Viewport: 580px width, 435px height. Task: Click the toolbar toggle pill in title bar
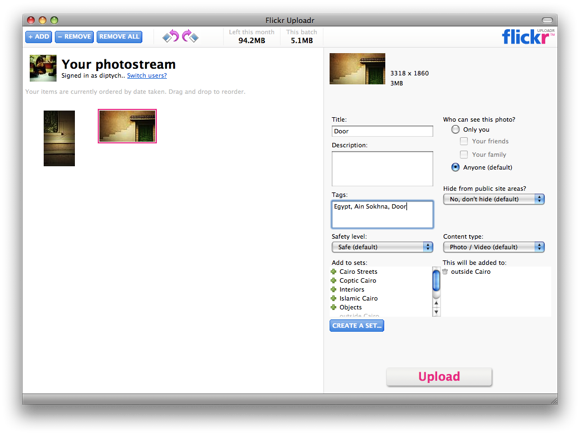pyautogui.click(x=547, y=20)
